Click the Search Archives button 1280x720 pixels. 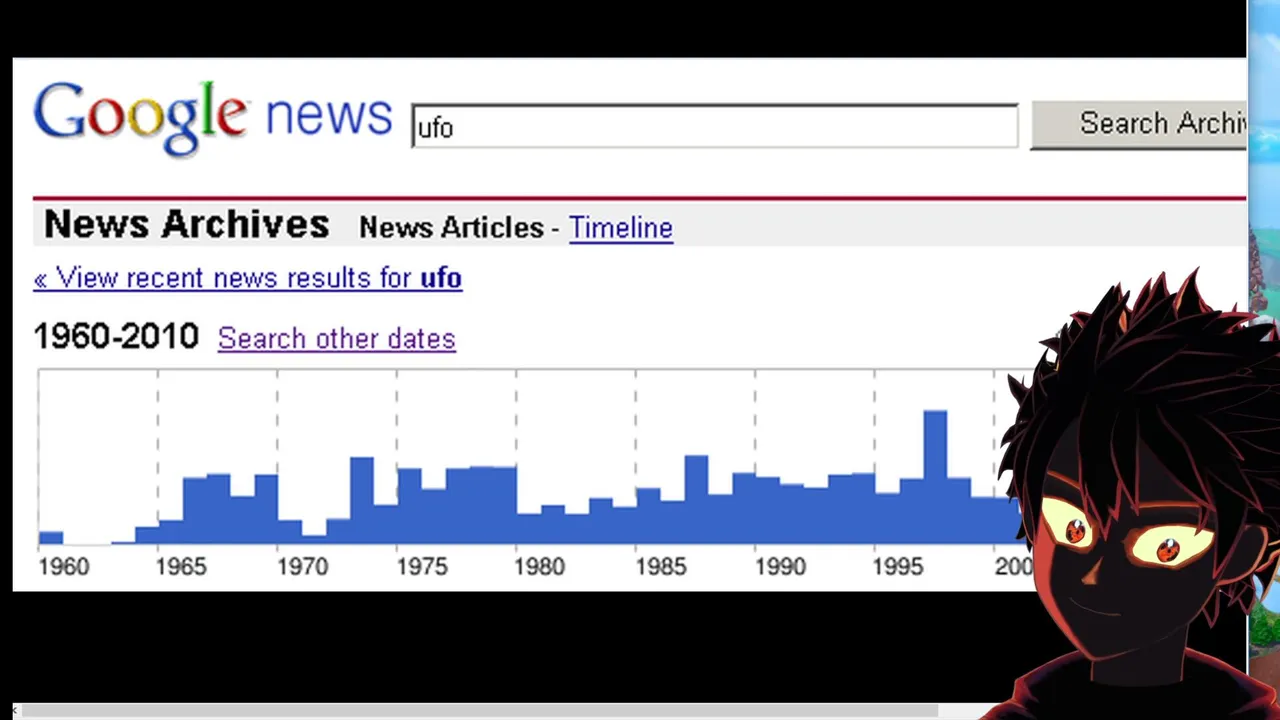1139,124
